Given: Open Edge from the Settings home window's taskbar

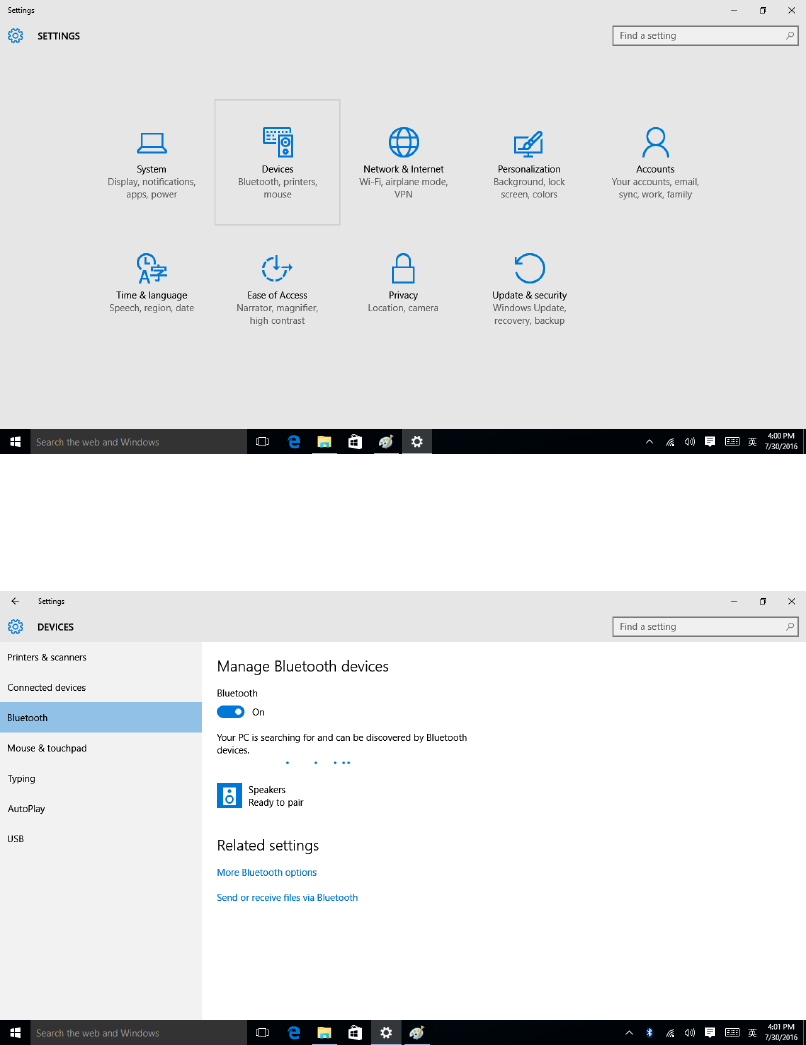Looking at the screenshot, I should (x=293, y=442).
